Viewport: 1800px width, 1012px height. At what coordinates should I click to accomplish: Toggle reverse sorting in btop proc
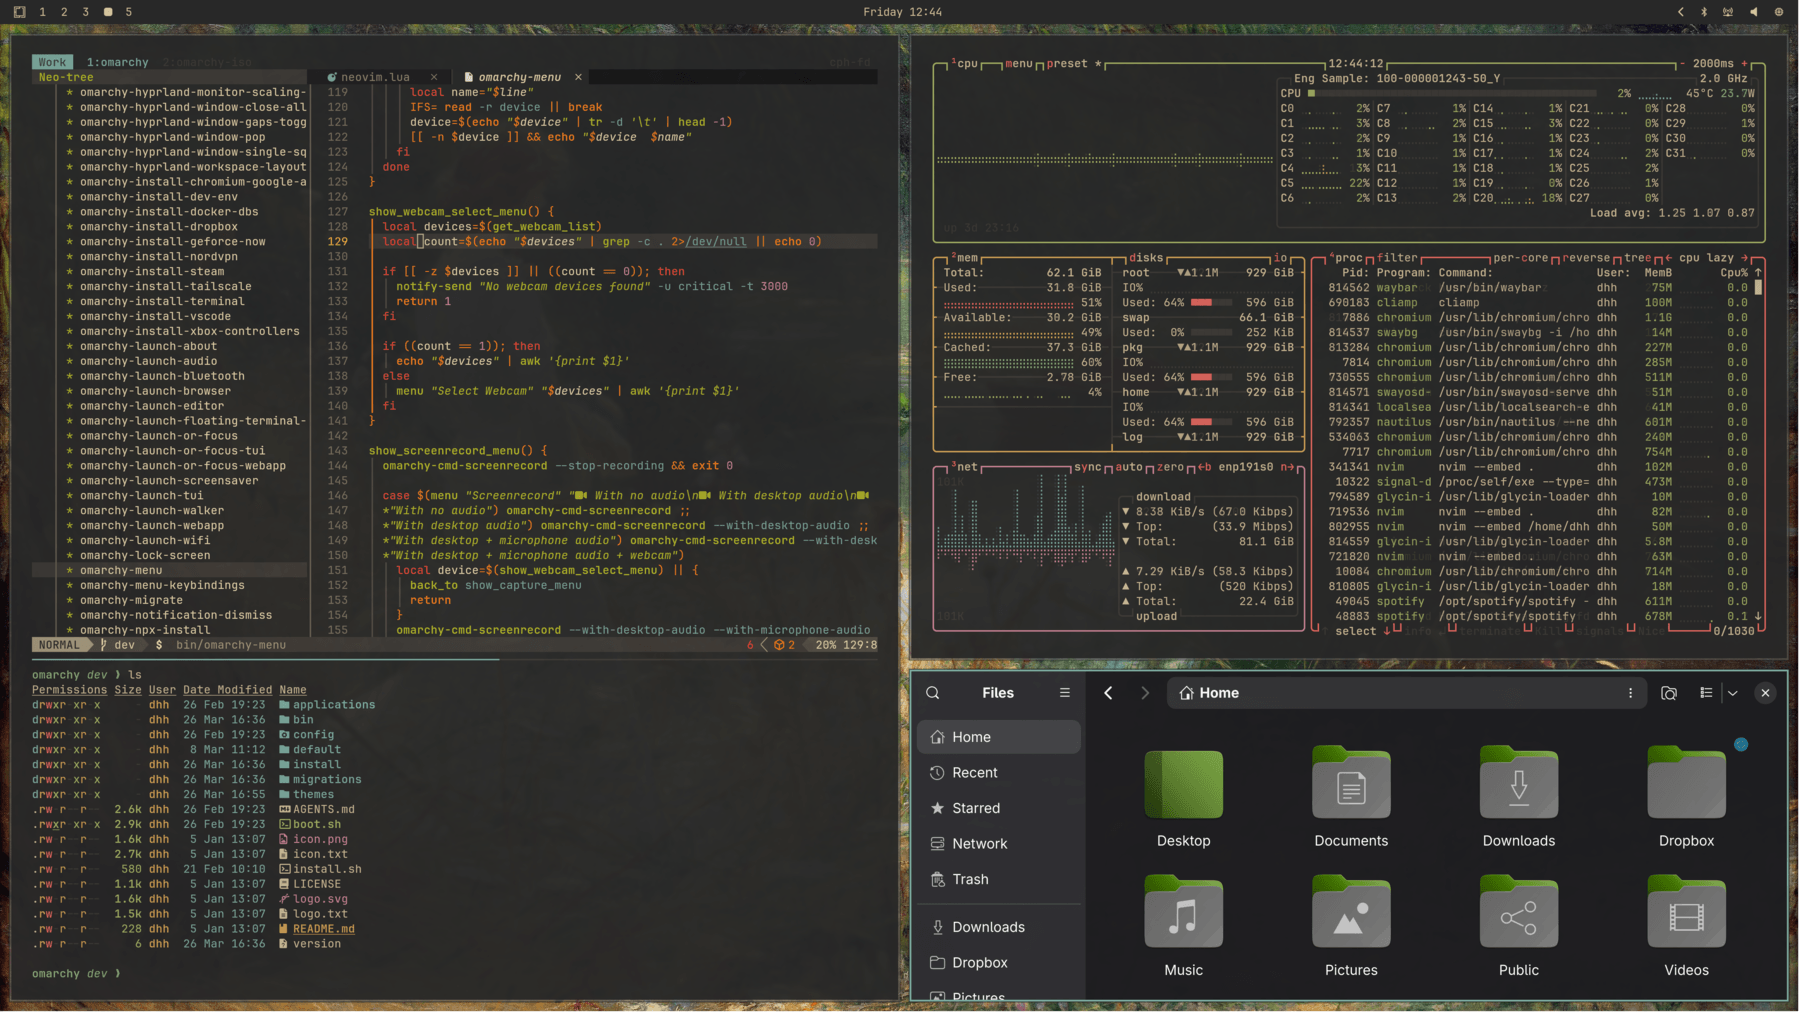tap(1587, 258)
